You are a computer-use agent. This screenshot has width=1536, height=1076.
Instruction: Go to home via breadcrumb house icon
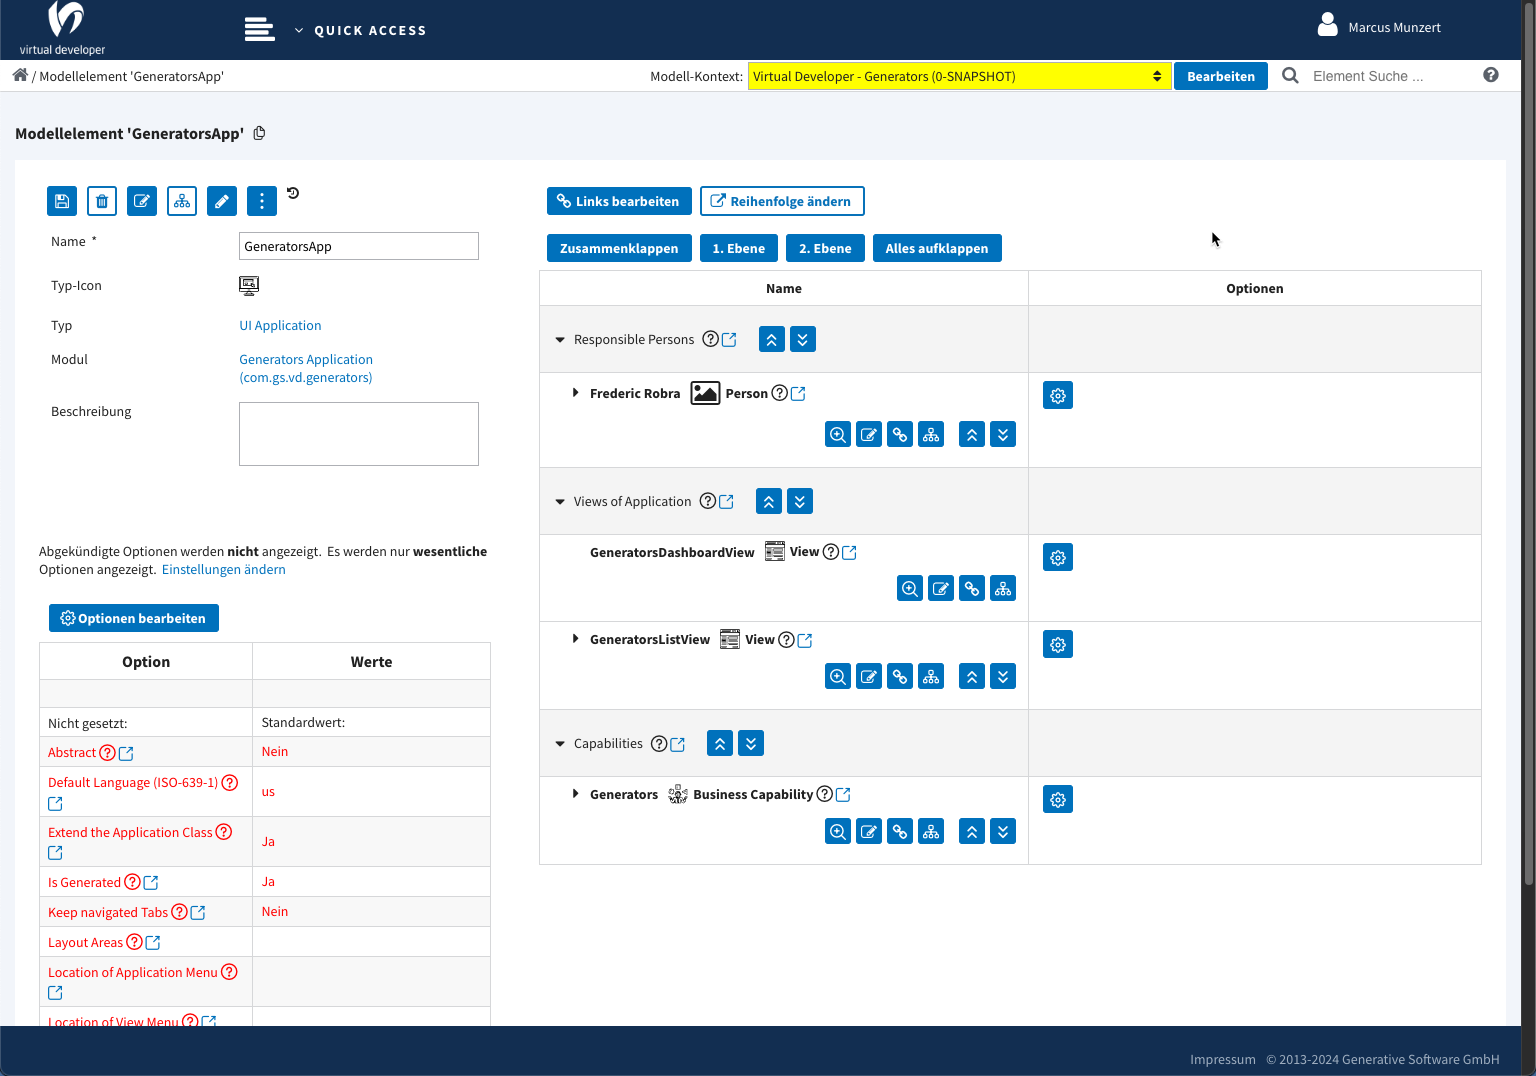coord(20,75)
